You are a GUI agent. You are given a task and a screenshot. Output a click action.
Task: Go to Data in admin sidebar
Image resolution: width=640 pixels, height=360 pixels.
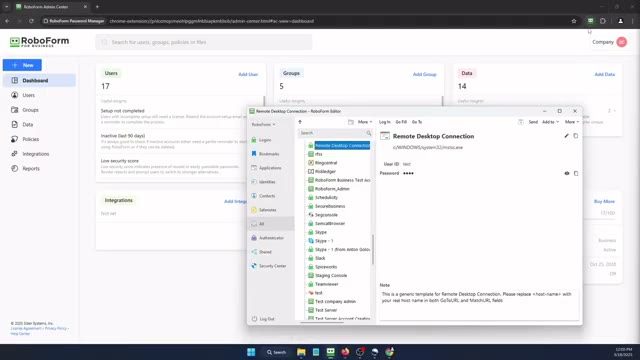39,124
